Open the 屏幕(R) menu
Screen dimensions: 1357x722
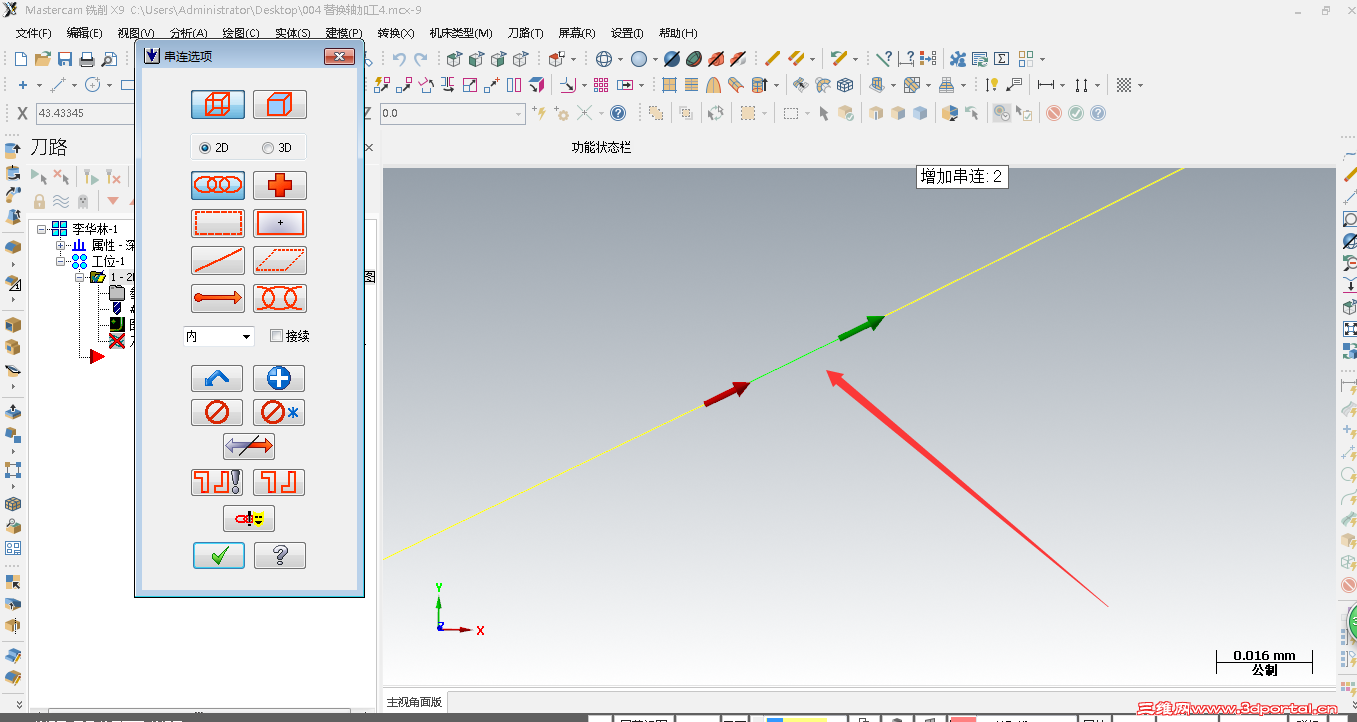click(x=577, y=33)
